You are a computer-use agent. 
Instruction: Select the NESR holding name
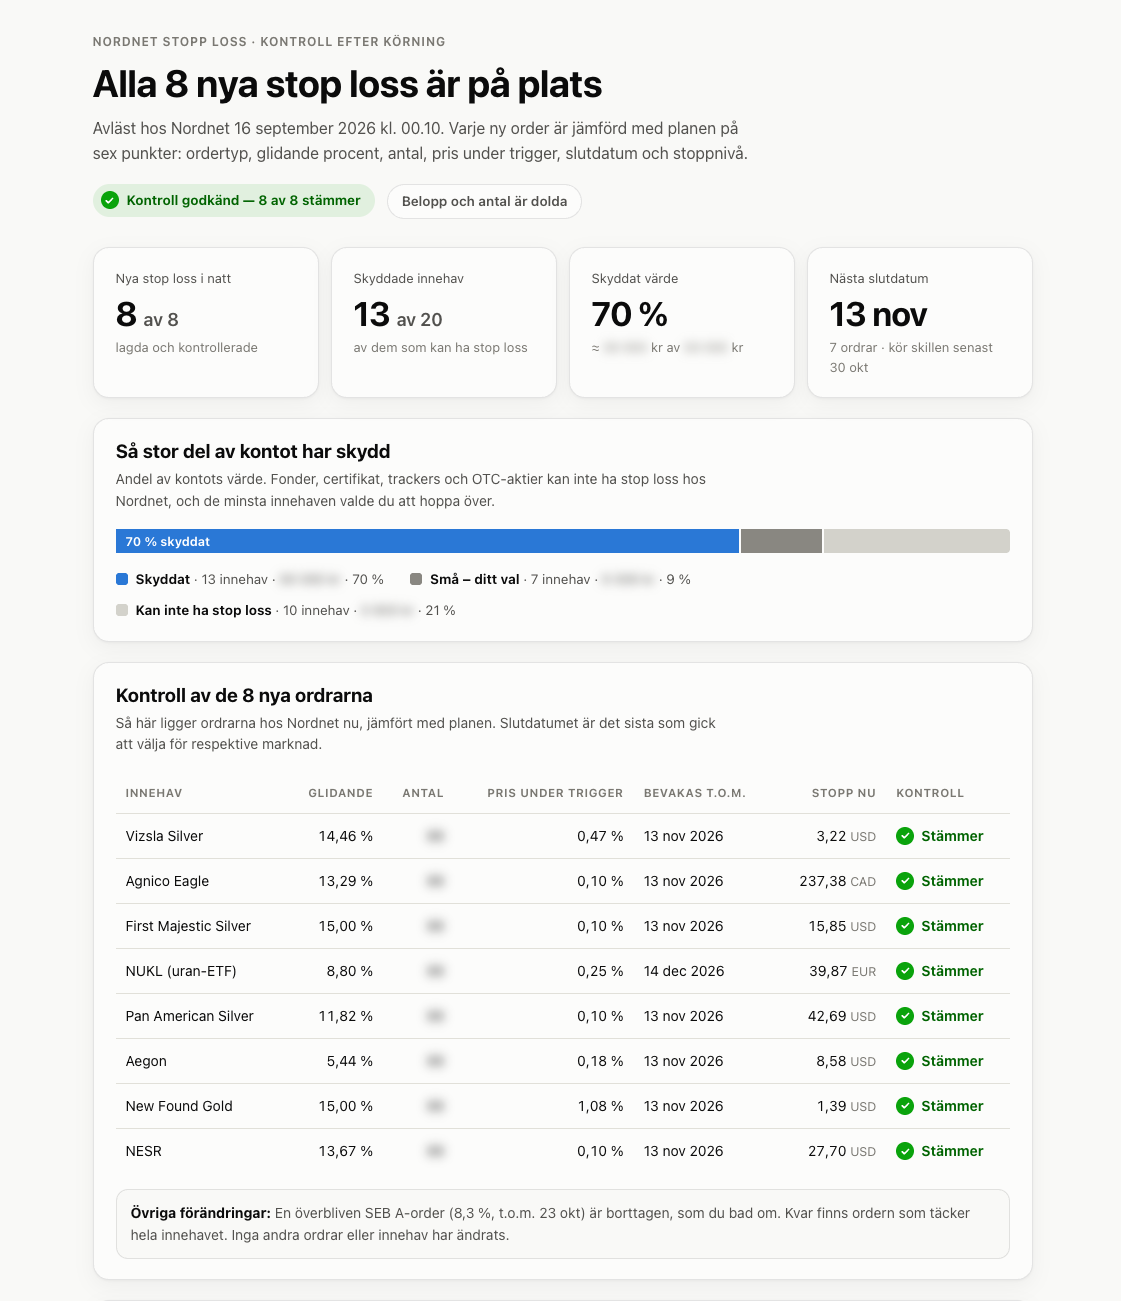pyautogui.click(x=144, y=1151)
